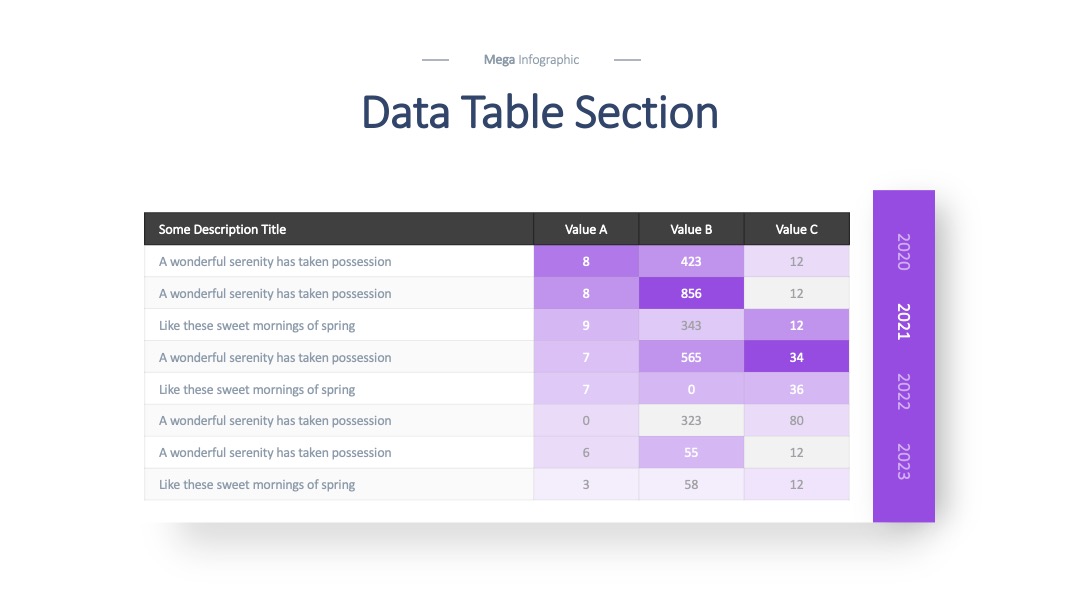
Task: Click the Value B column header
Action: pyautogui.click(x=691, y=229)
